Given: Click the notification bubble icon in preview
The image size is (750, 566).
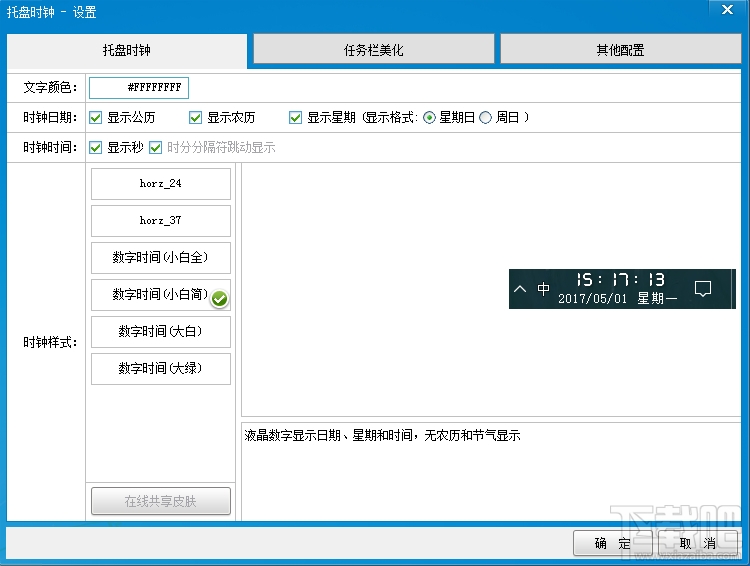Looking at the screenshot, I should [x=703, y=289].
